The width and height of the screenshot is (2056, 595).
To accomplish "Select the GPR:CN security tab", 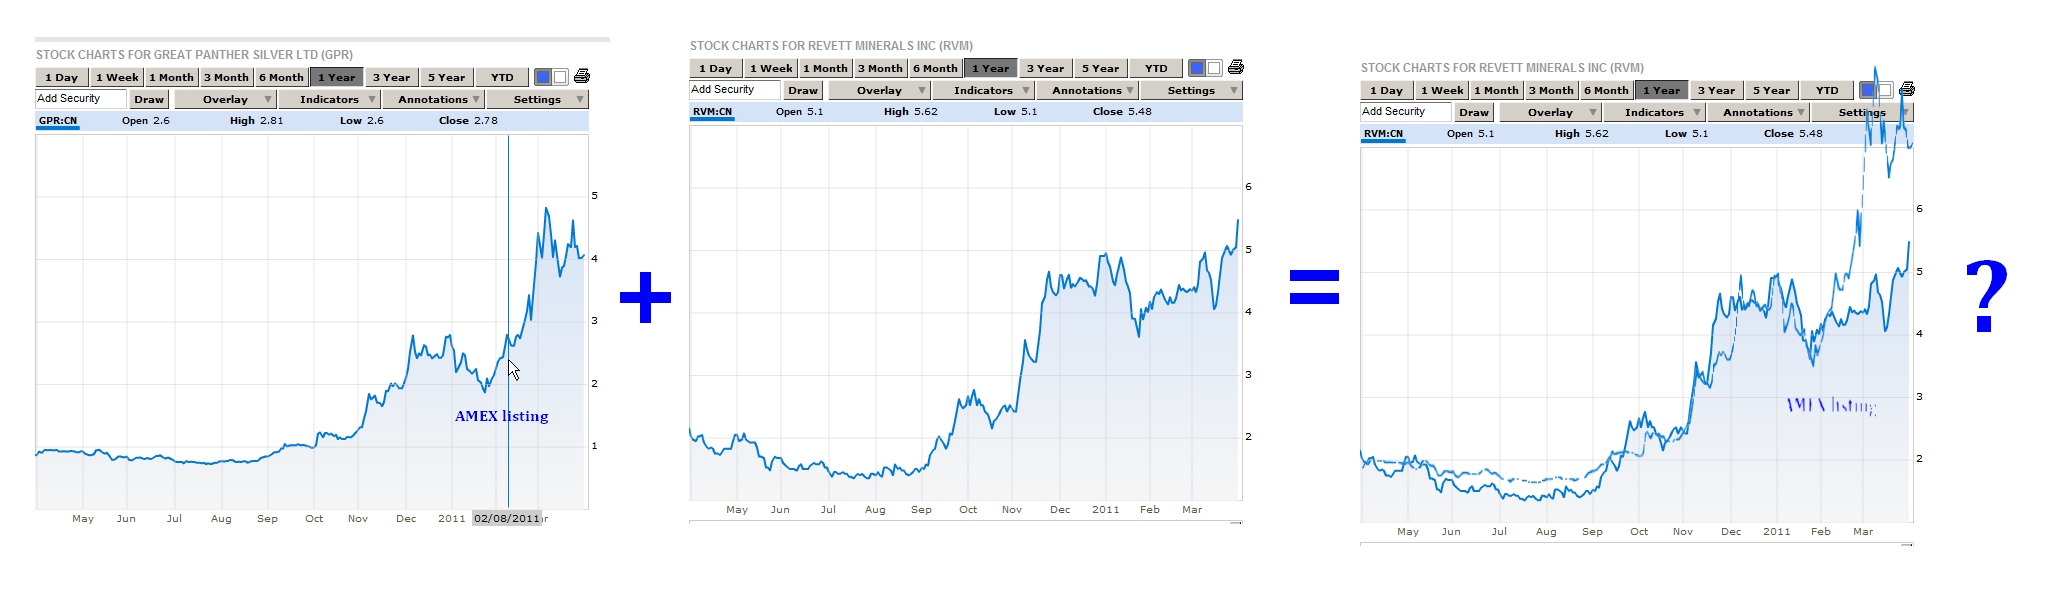I will pos(58,121).
